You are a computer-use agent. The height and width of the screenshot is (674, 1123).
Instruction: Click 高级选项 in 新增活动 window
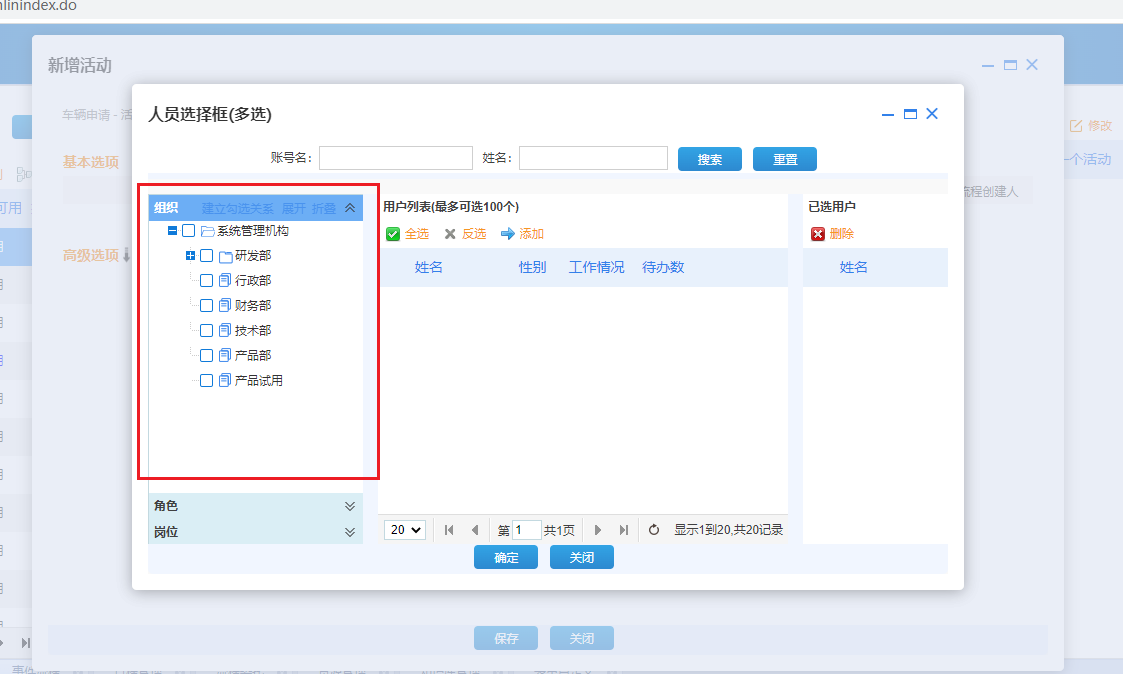point(91,255)
